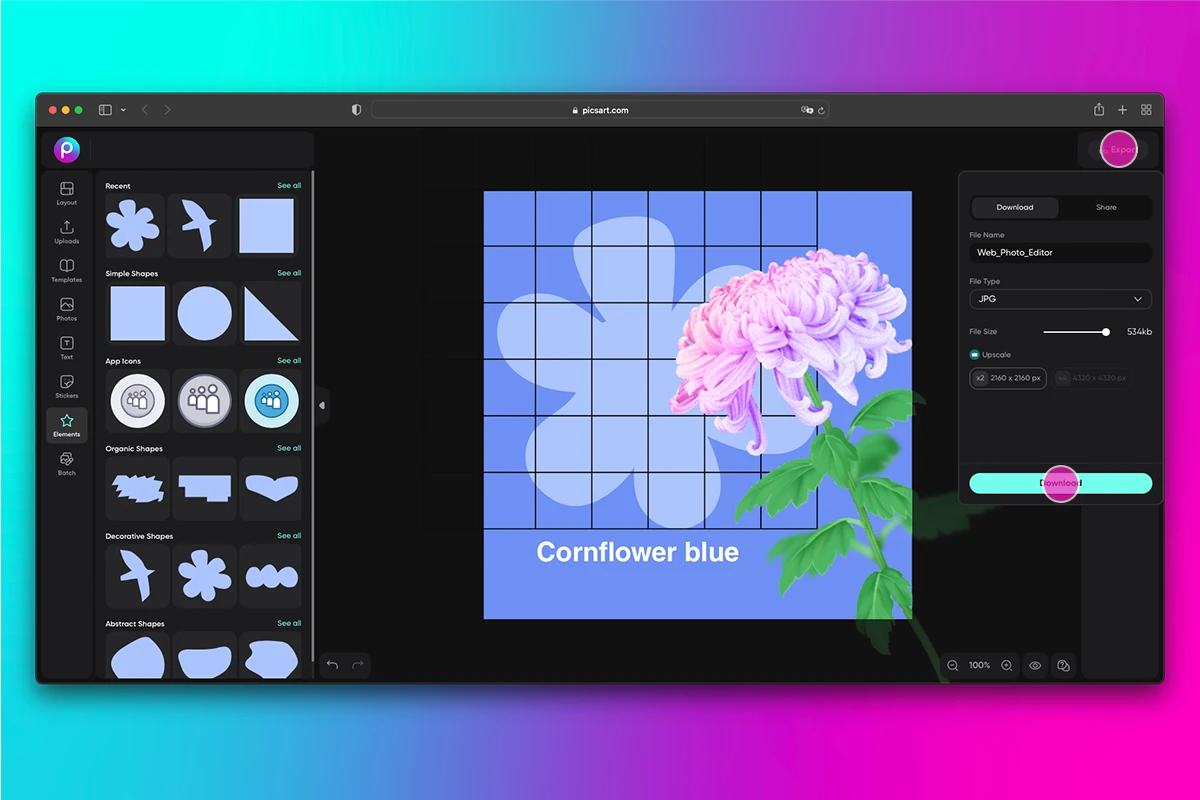
Task: Switch to the Share tab in export panel
Action: click(x=1105, y=207)
